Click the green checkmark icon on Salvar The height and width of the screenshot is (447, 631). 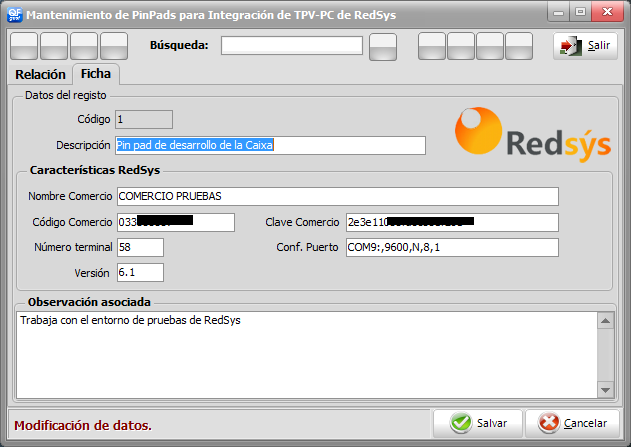(461, 423)
